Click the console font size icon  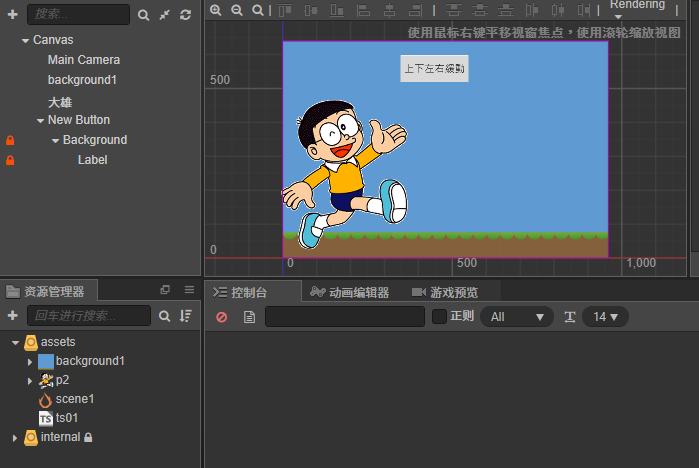pyautogui.click(x=570, y=317)
